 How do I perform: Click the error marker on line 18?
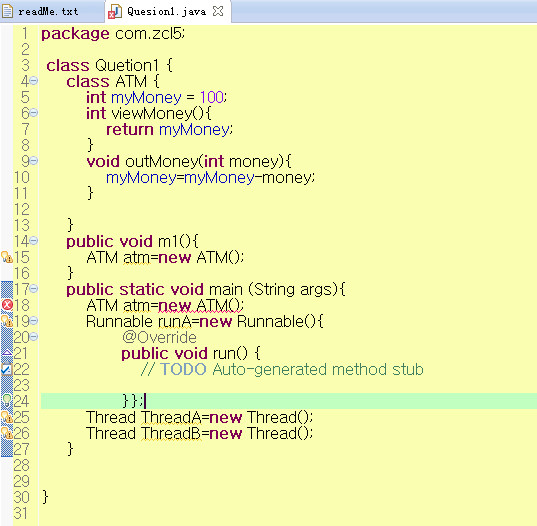tap(7, 304)
